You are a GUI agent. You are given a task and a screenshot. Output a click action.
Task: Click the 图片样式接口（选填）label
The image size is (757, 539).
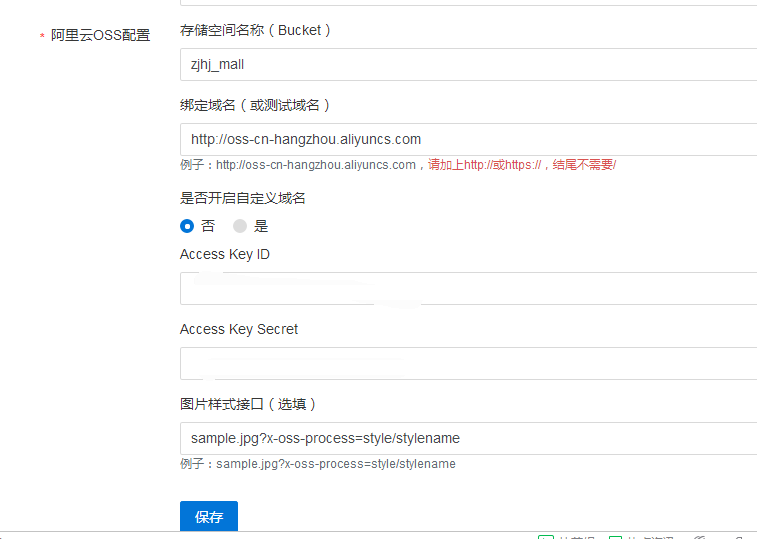[248, 404]
